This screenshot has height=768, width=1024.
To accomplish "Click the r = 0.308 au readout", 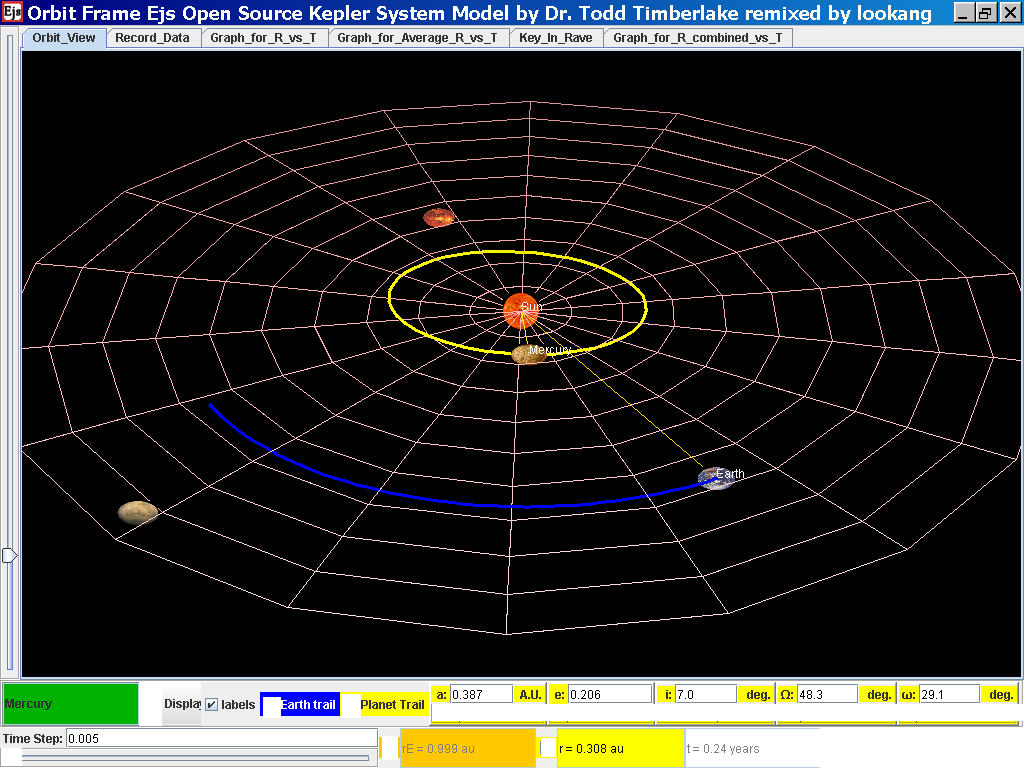I will 620,748.
